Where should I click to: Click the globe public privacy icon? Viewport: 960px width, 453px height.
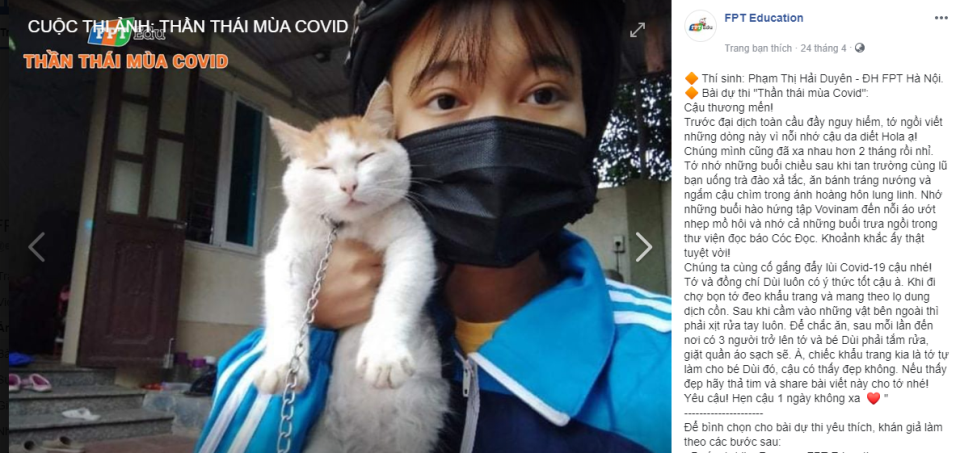pyautogui.click(x=860, y=48)
